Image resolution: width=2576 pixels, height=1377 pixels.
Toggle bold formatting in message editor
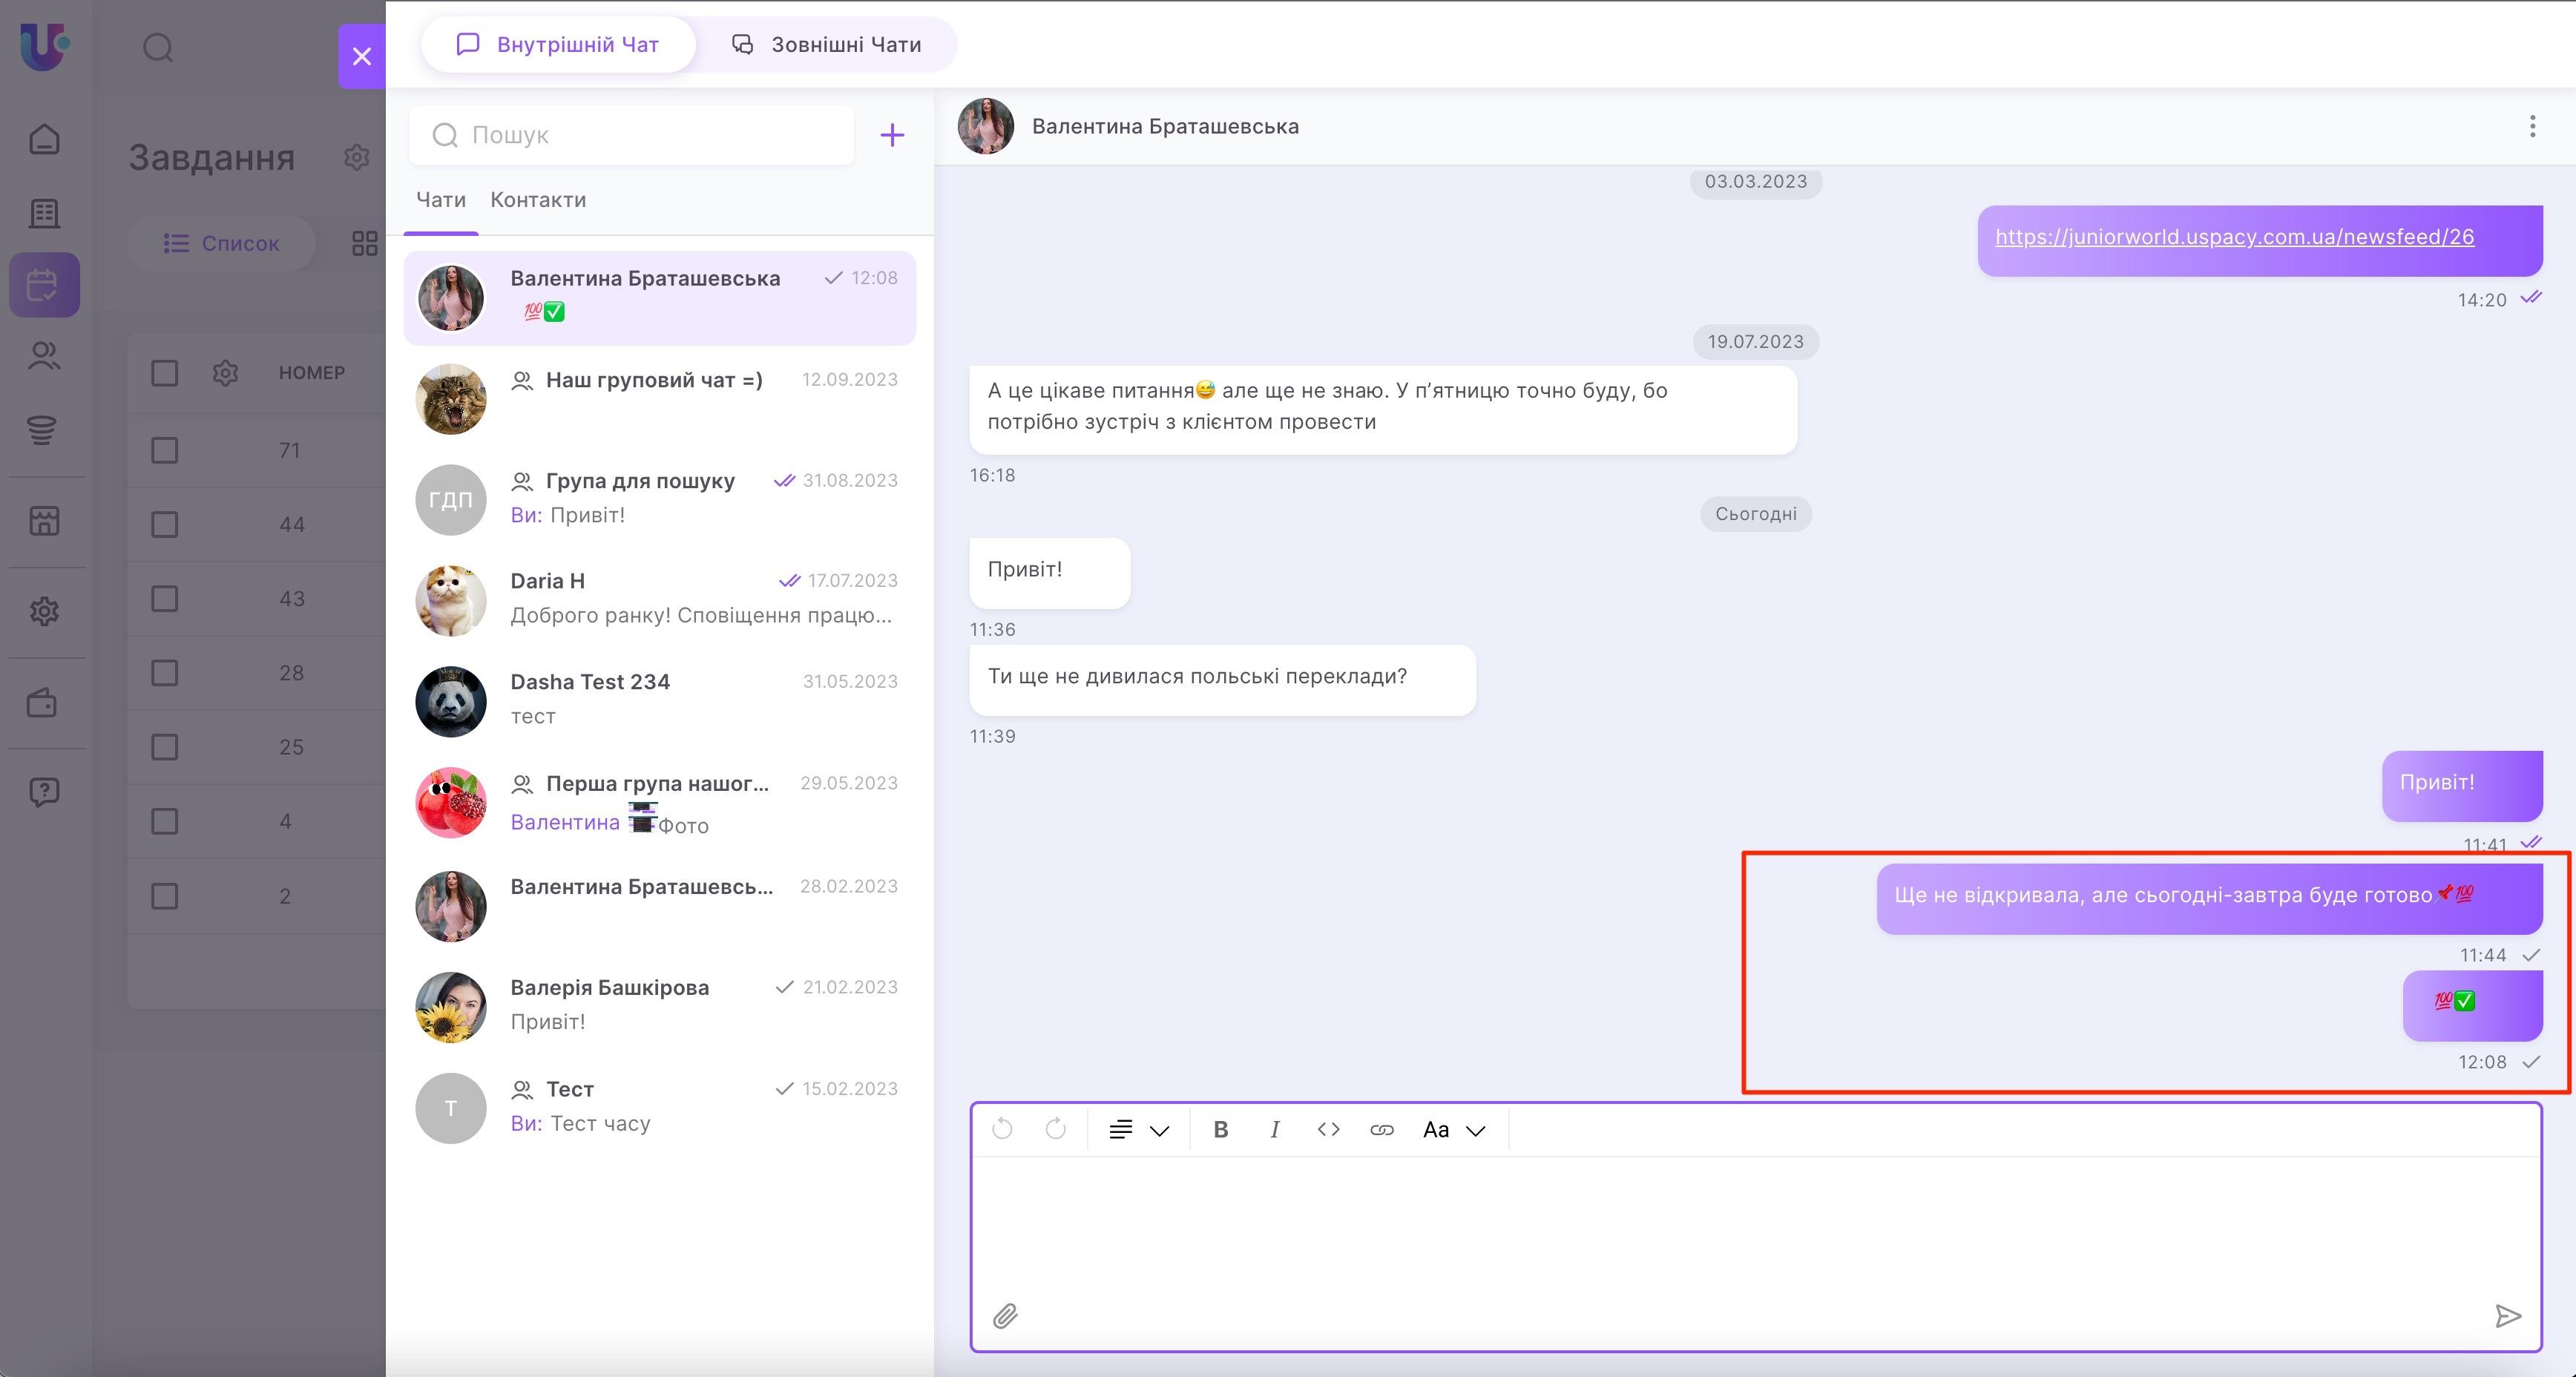(x=1220, y=1130)
